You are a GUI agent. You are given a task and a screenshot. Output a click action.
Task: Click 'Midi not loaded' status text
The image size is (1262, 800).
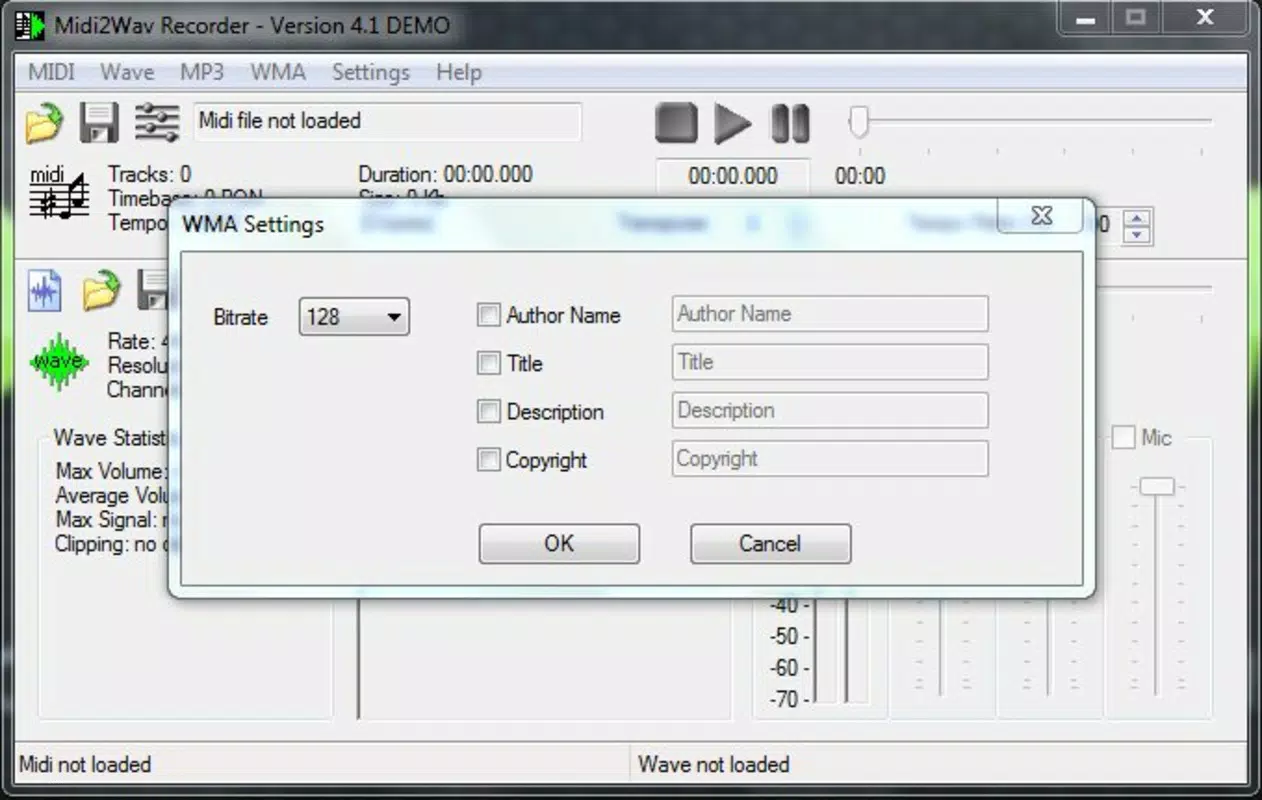pyautogui.click(x=85, y=764)
